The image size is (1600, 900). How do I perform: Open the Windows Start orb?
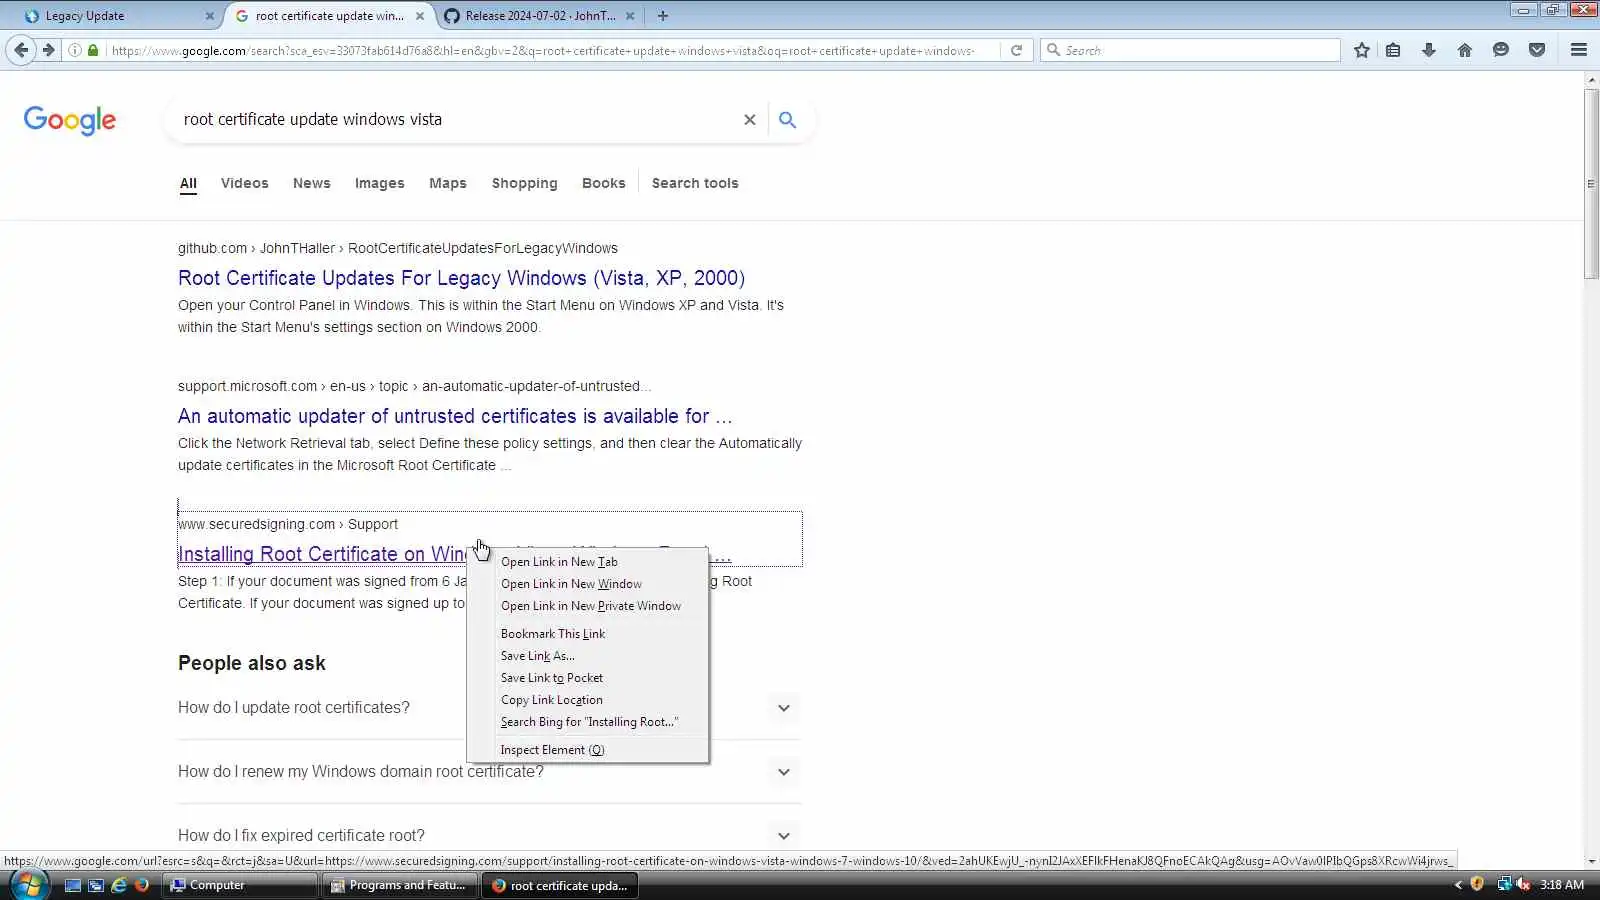coord(28,885)
